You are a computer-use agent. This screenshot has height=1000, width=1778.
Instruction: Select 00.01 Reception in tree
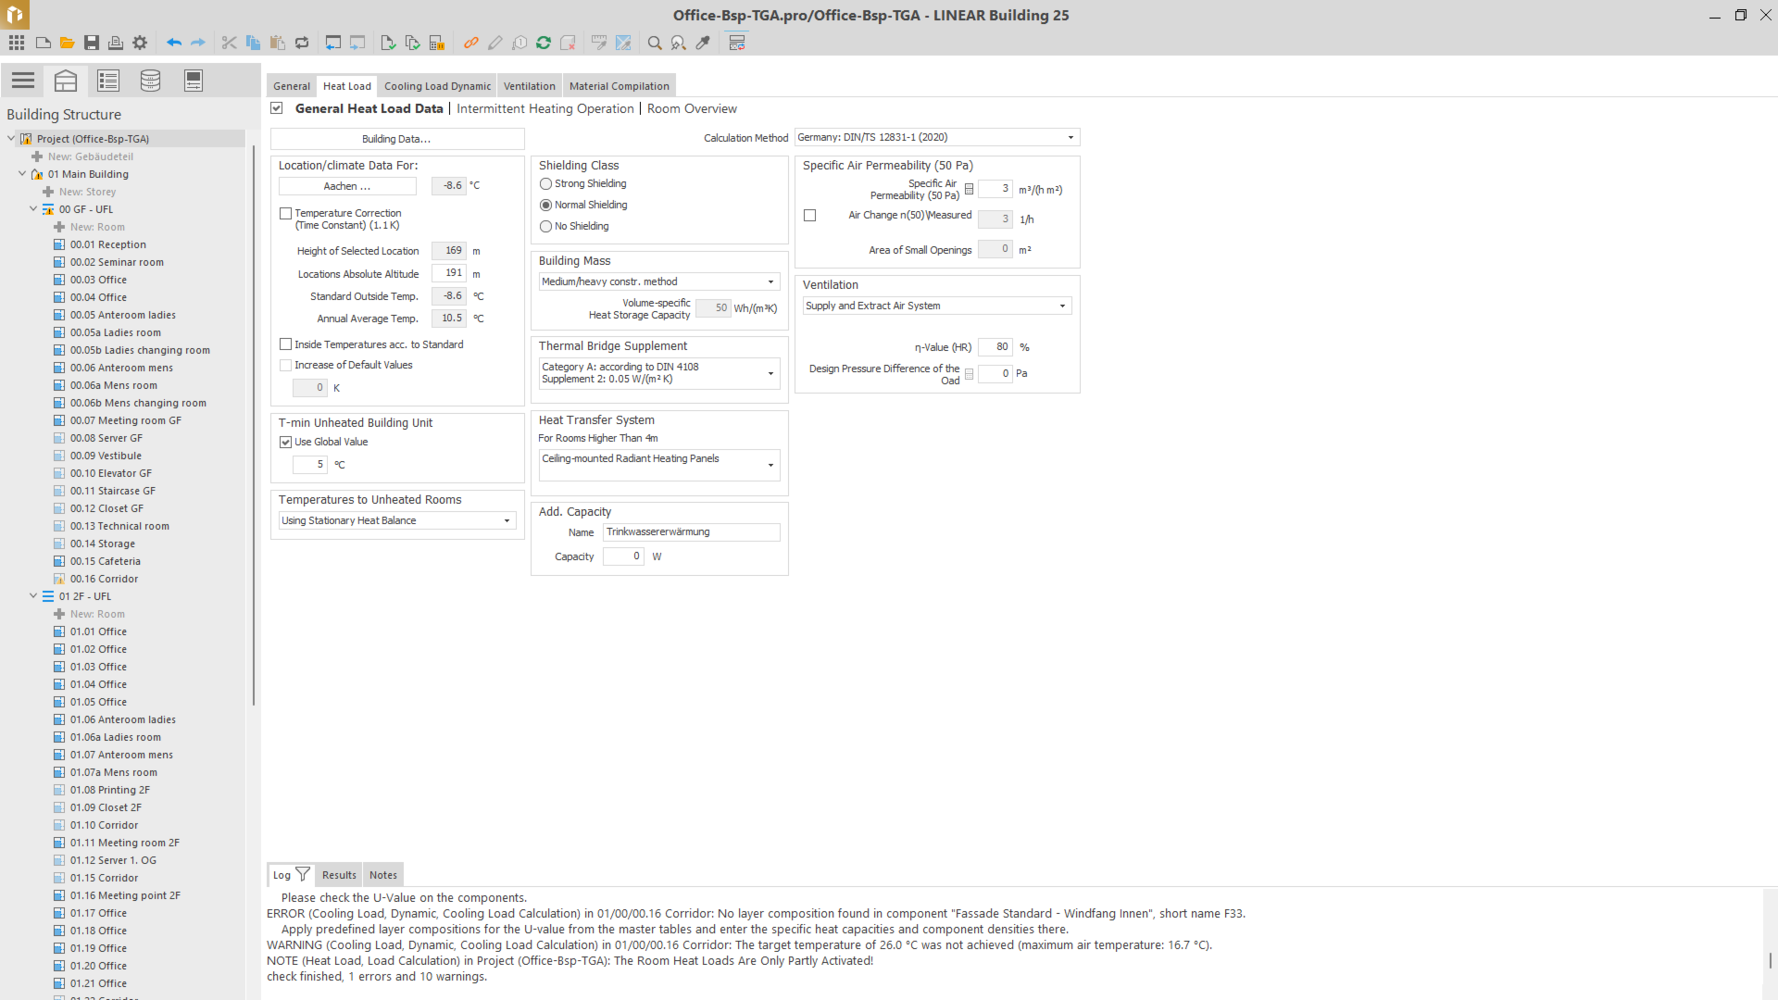(x=108, y=245)
